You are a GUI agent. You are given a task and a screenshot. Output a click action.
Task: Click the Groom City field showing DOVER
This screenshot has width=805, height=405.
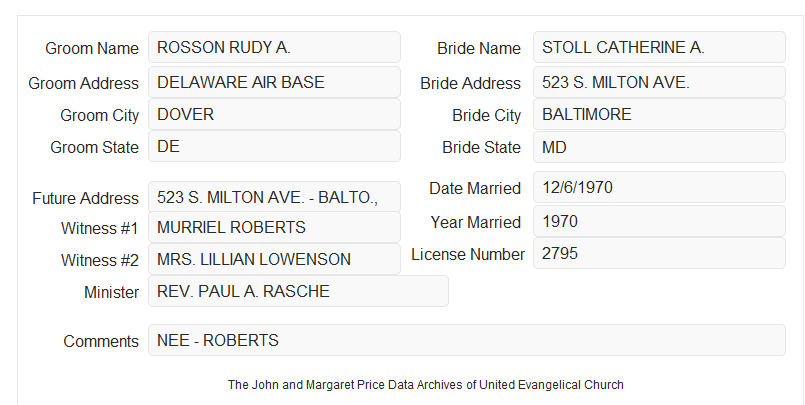[274, 114]
